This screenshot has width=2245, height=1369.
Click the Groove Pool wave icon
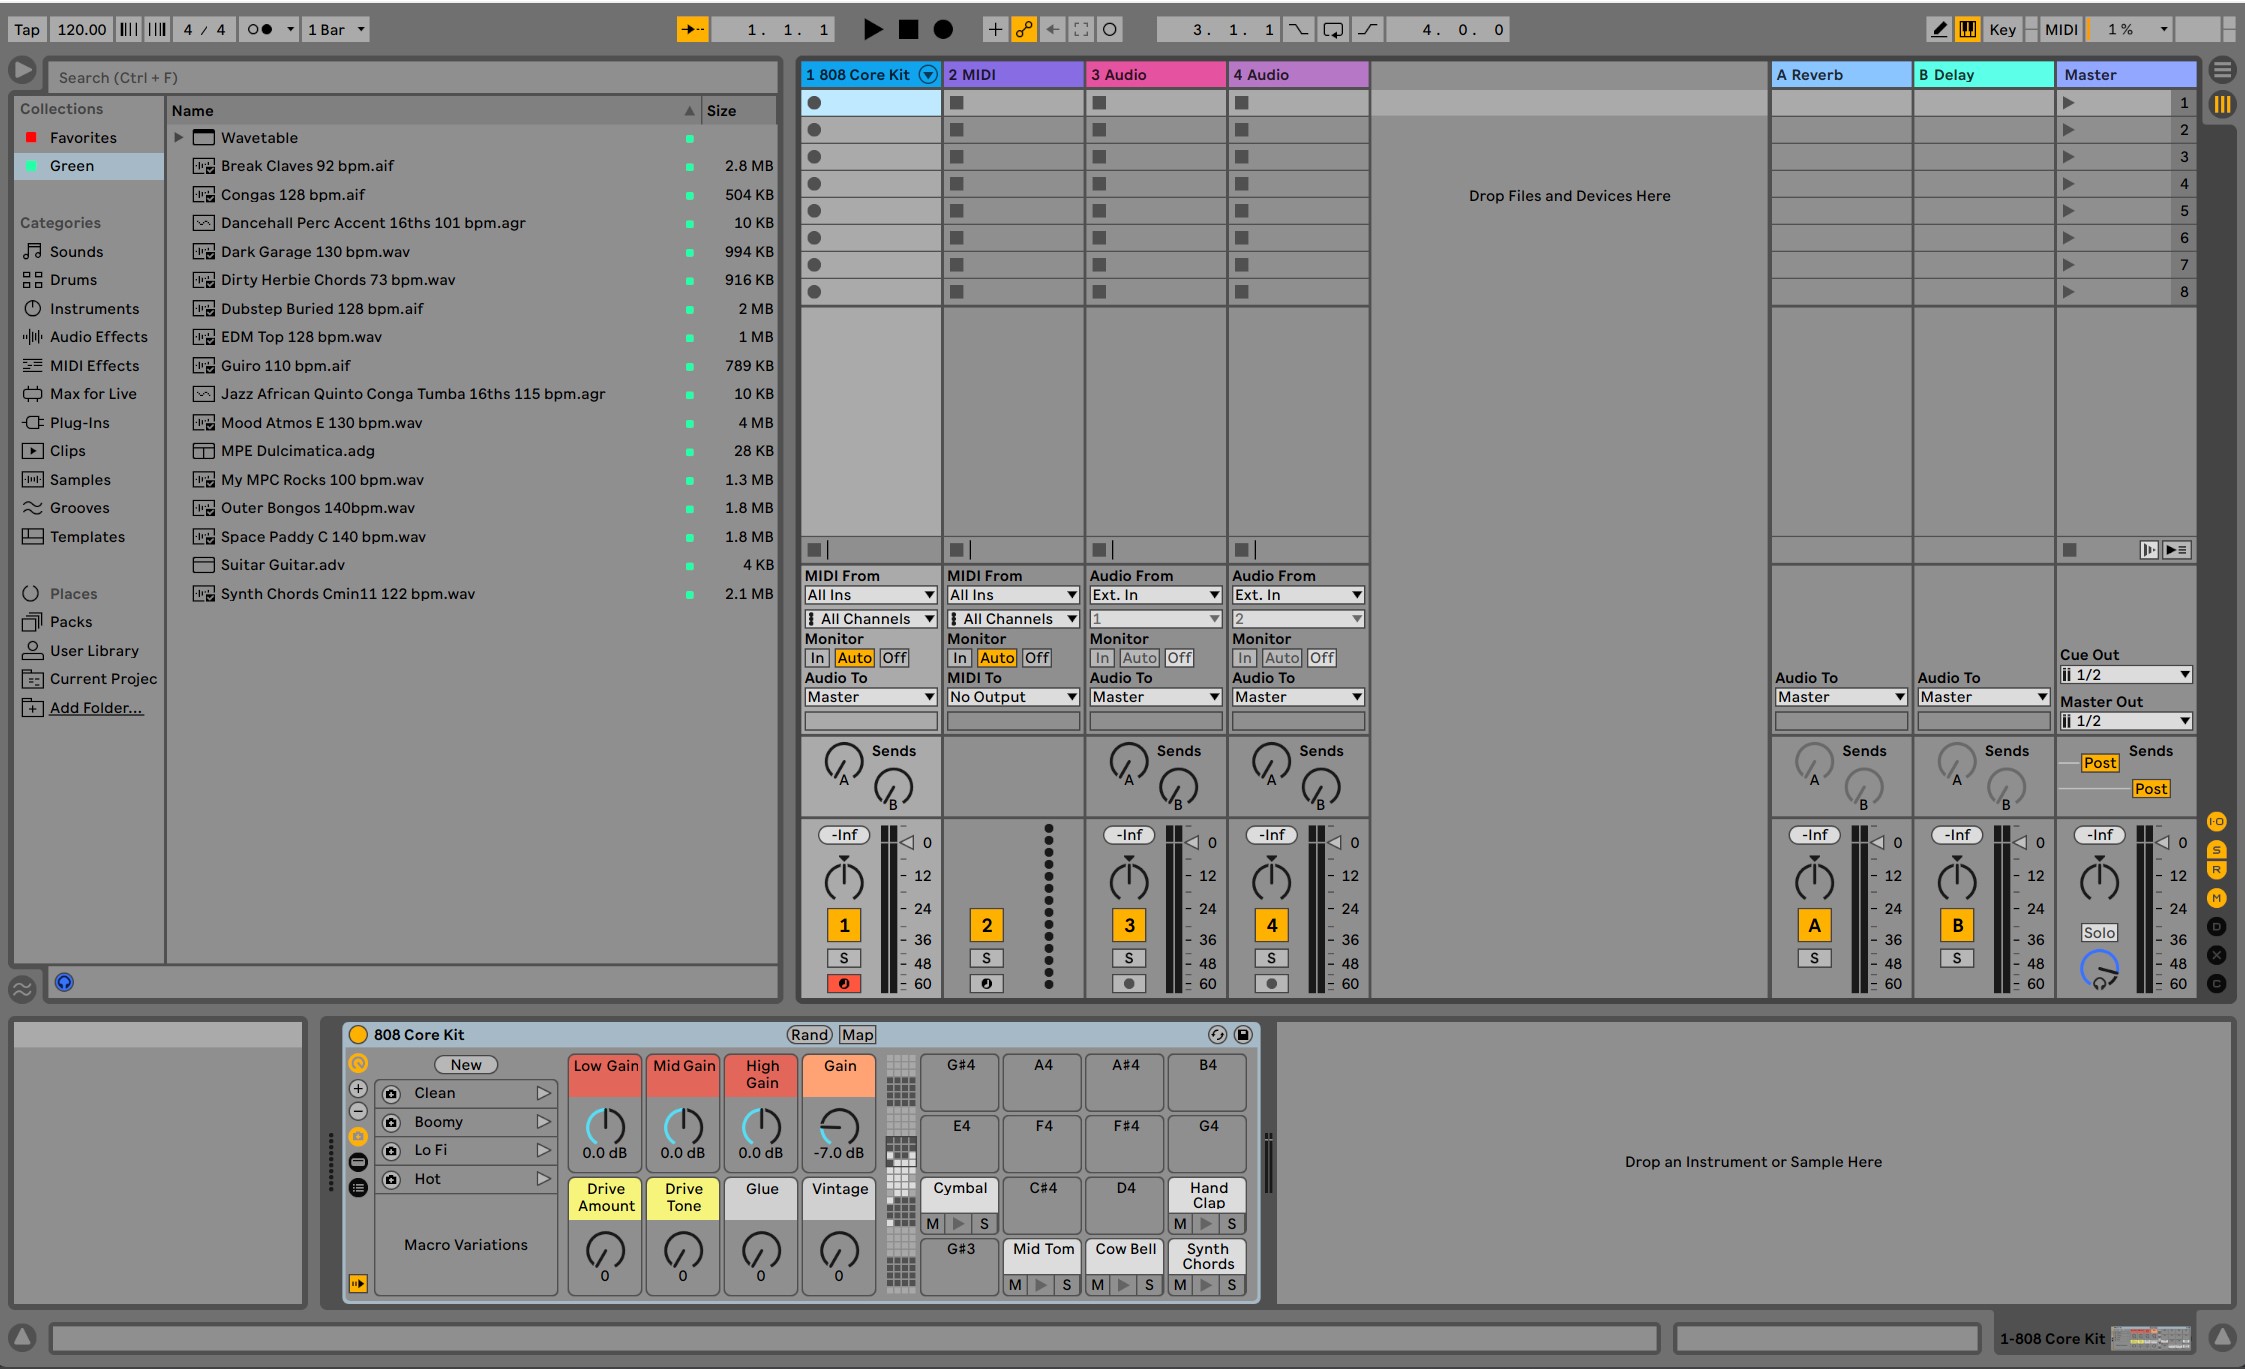click(x=22, y=989)
